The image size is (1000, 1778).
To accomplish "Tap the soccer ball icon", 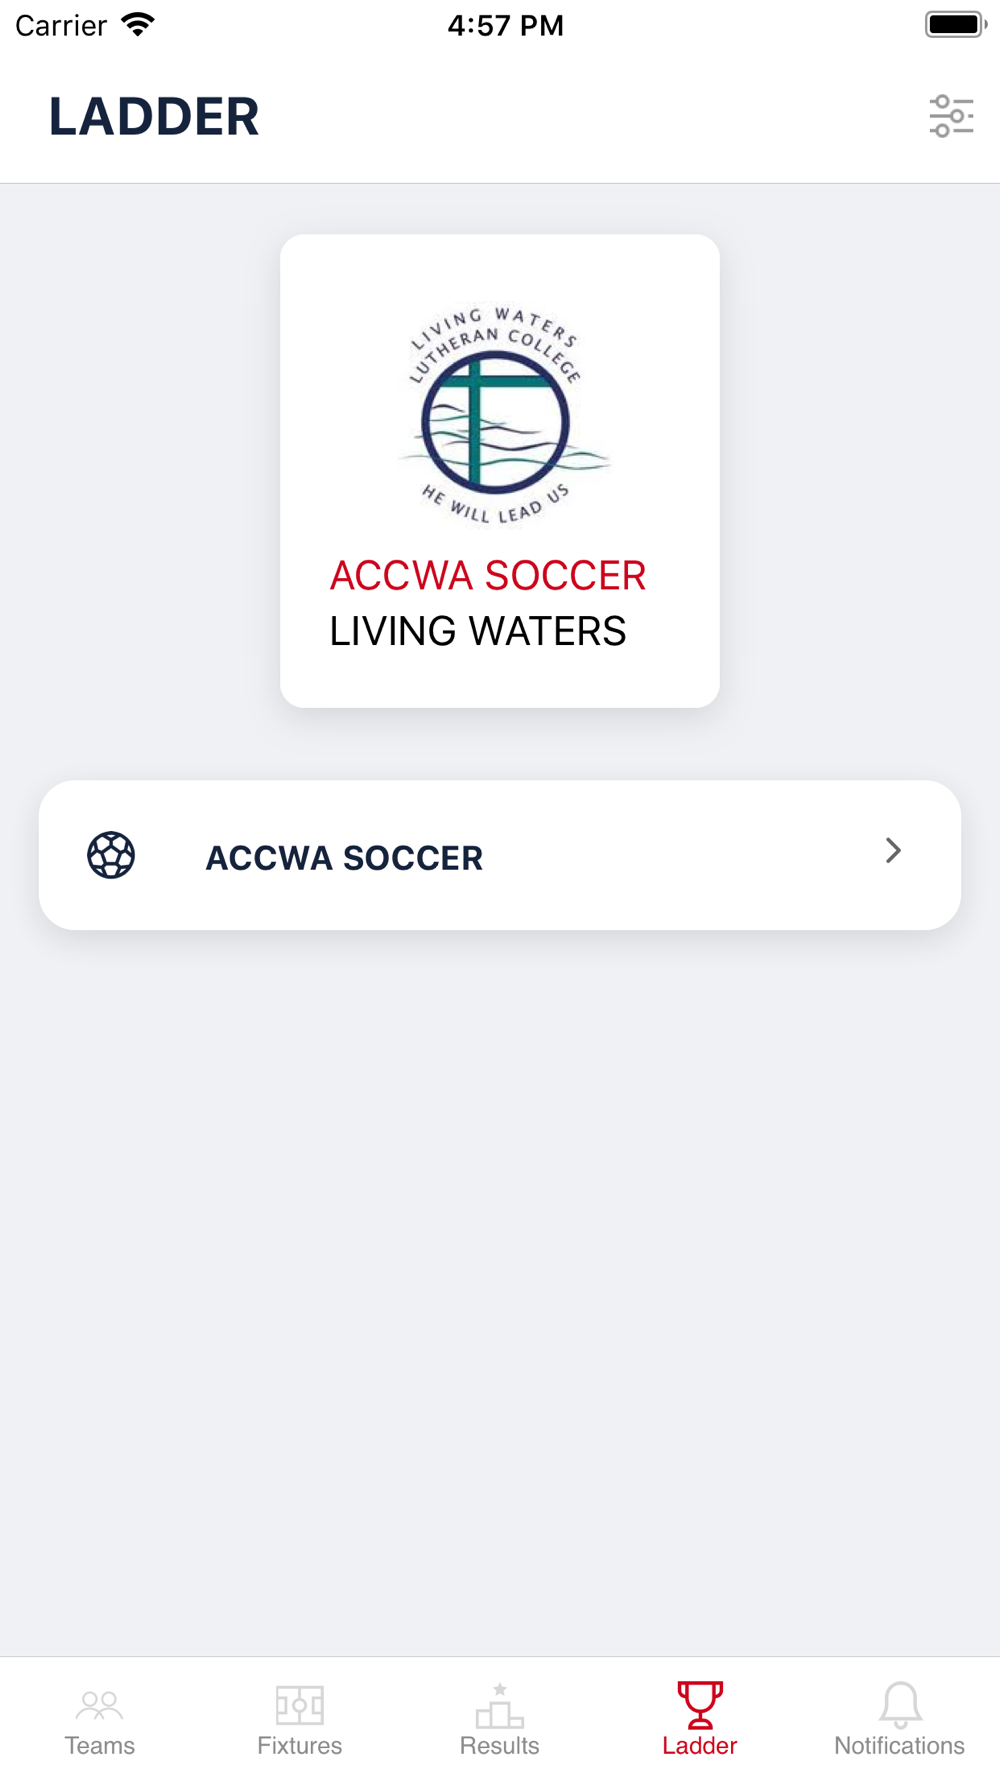I will coord(111,855).
